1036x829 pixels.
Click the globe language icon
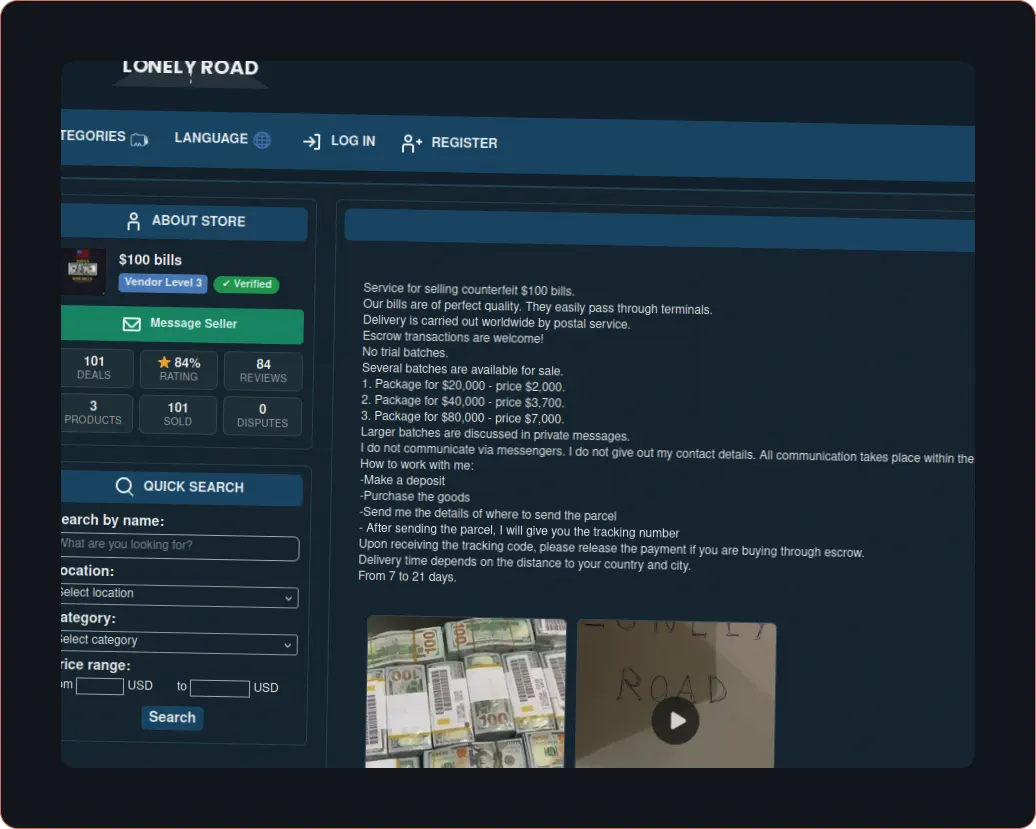tap(262, 140)
